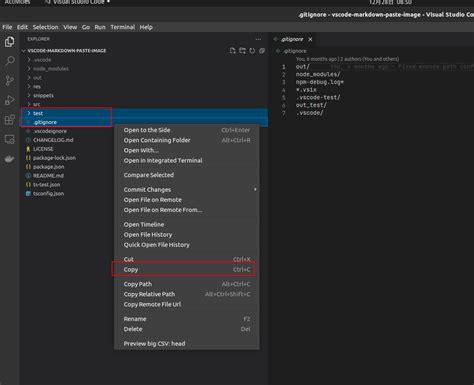Viewport: 474px width, 385px height.
Task: Choose Rename from context menu
Action: point(187,319)
